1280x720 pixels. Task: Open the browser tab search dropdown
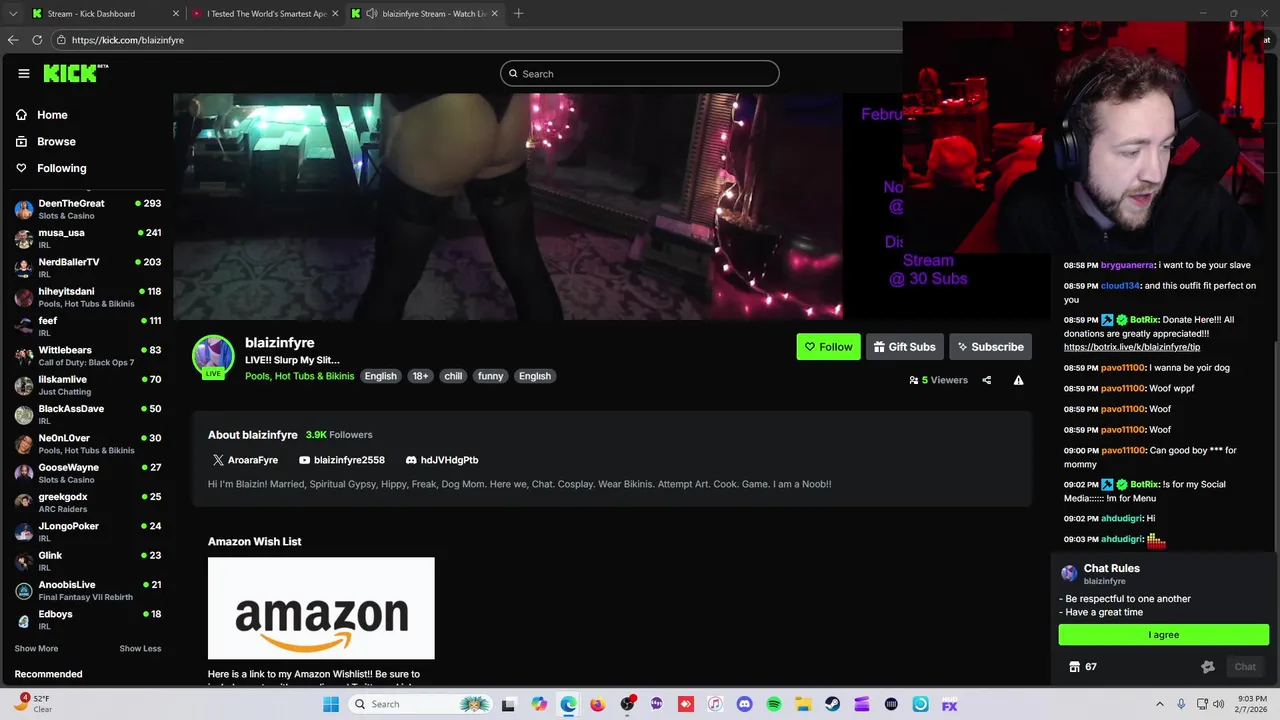point(12,14)
